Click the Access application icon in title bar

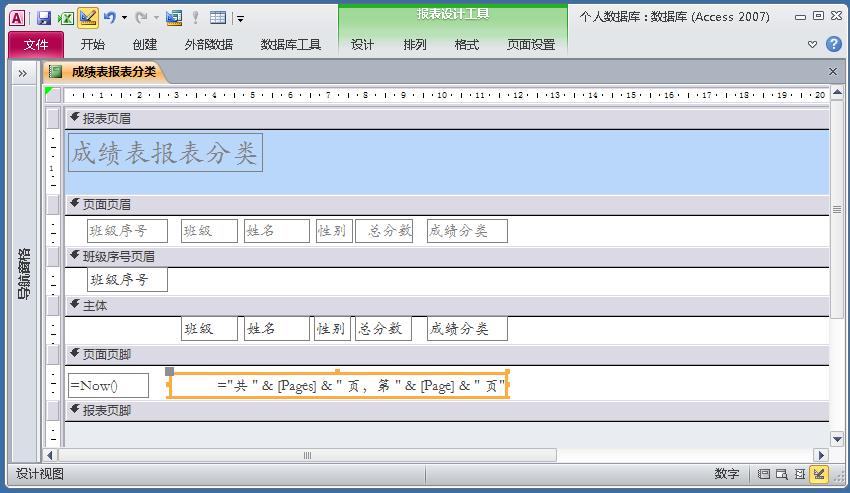click(17, 18)
